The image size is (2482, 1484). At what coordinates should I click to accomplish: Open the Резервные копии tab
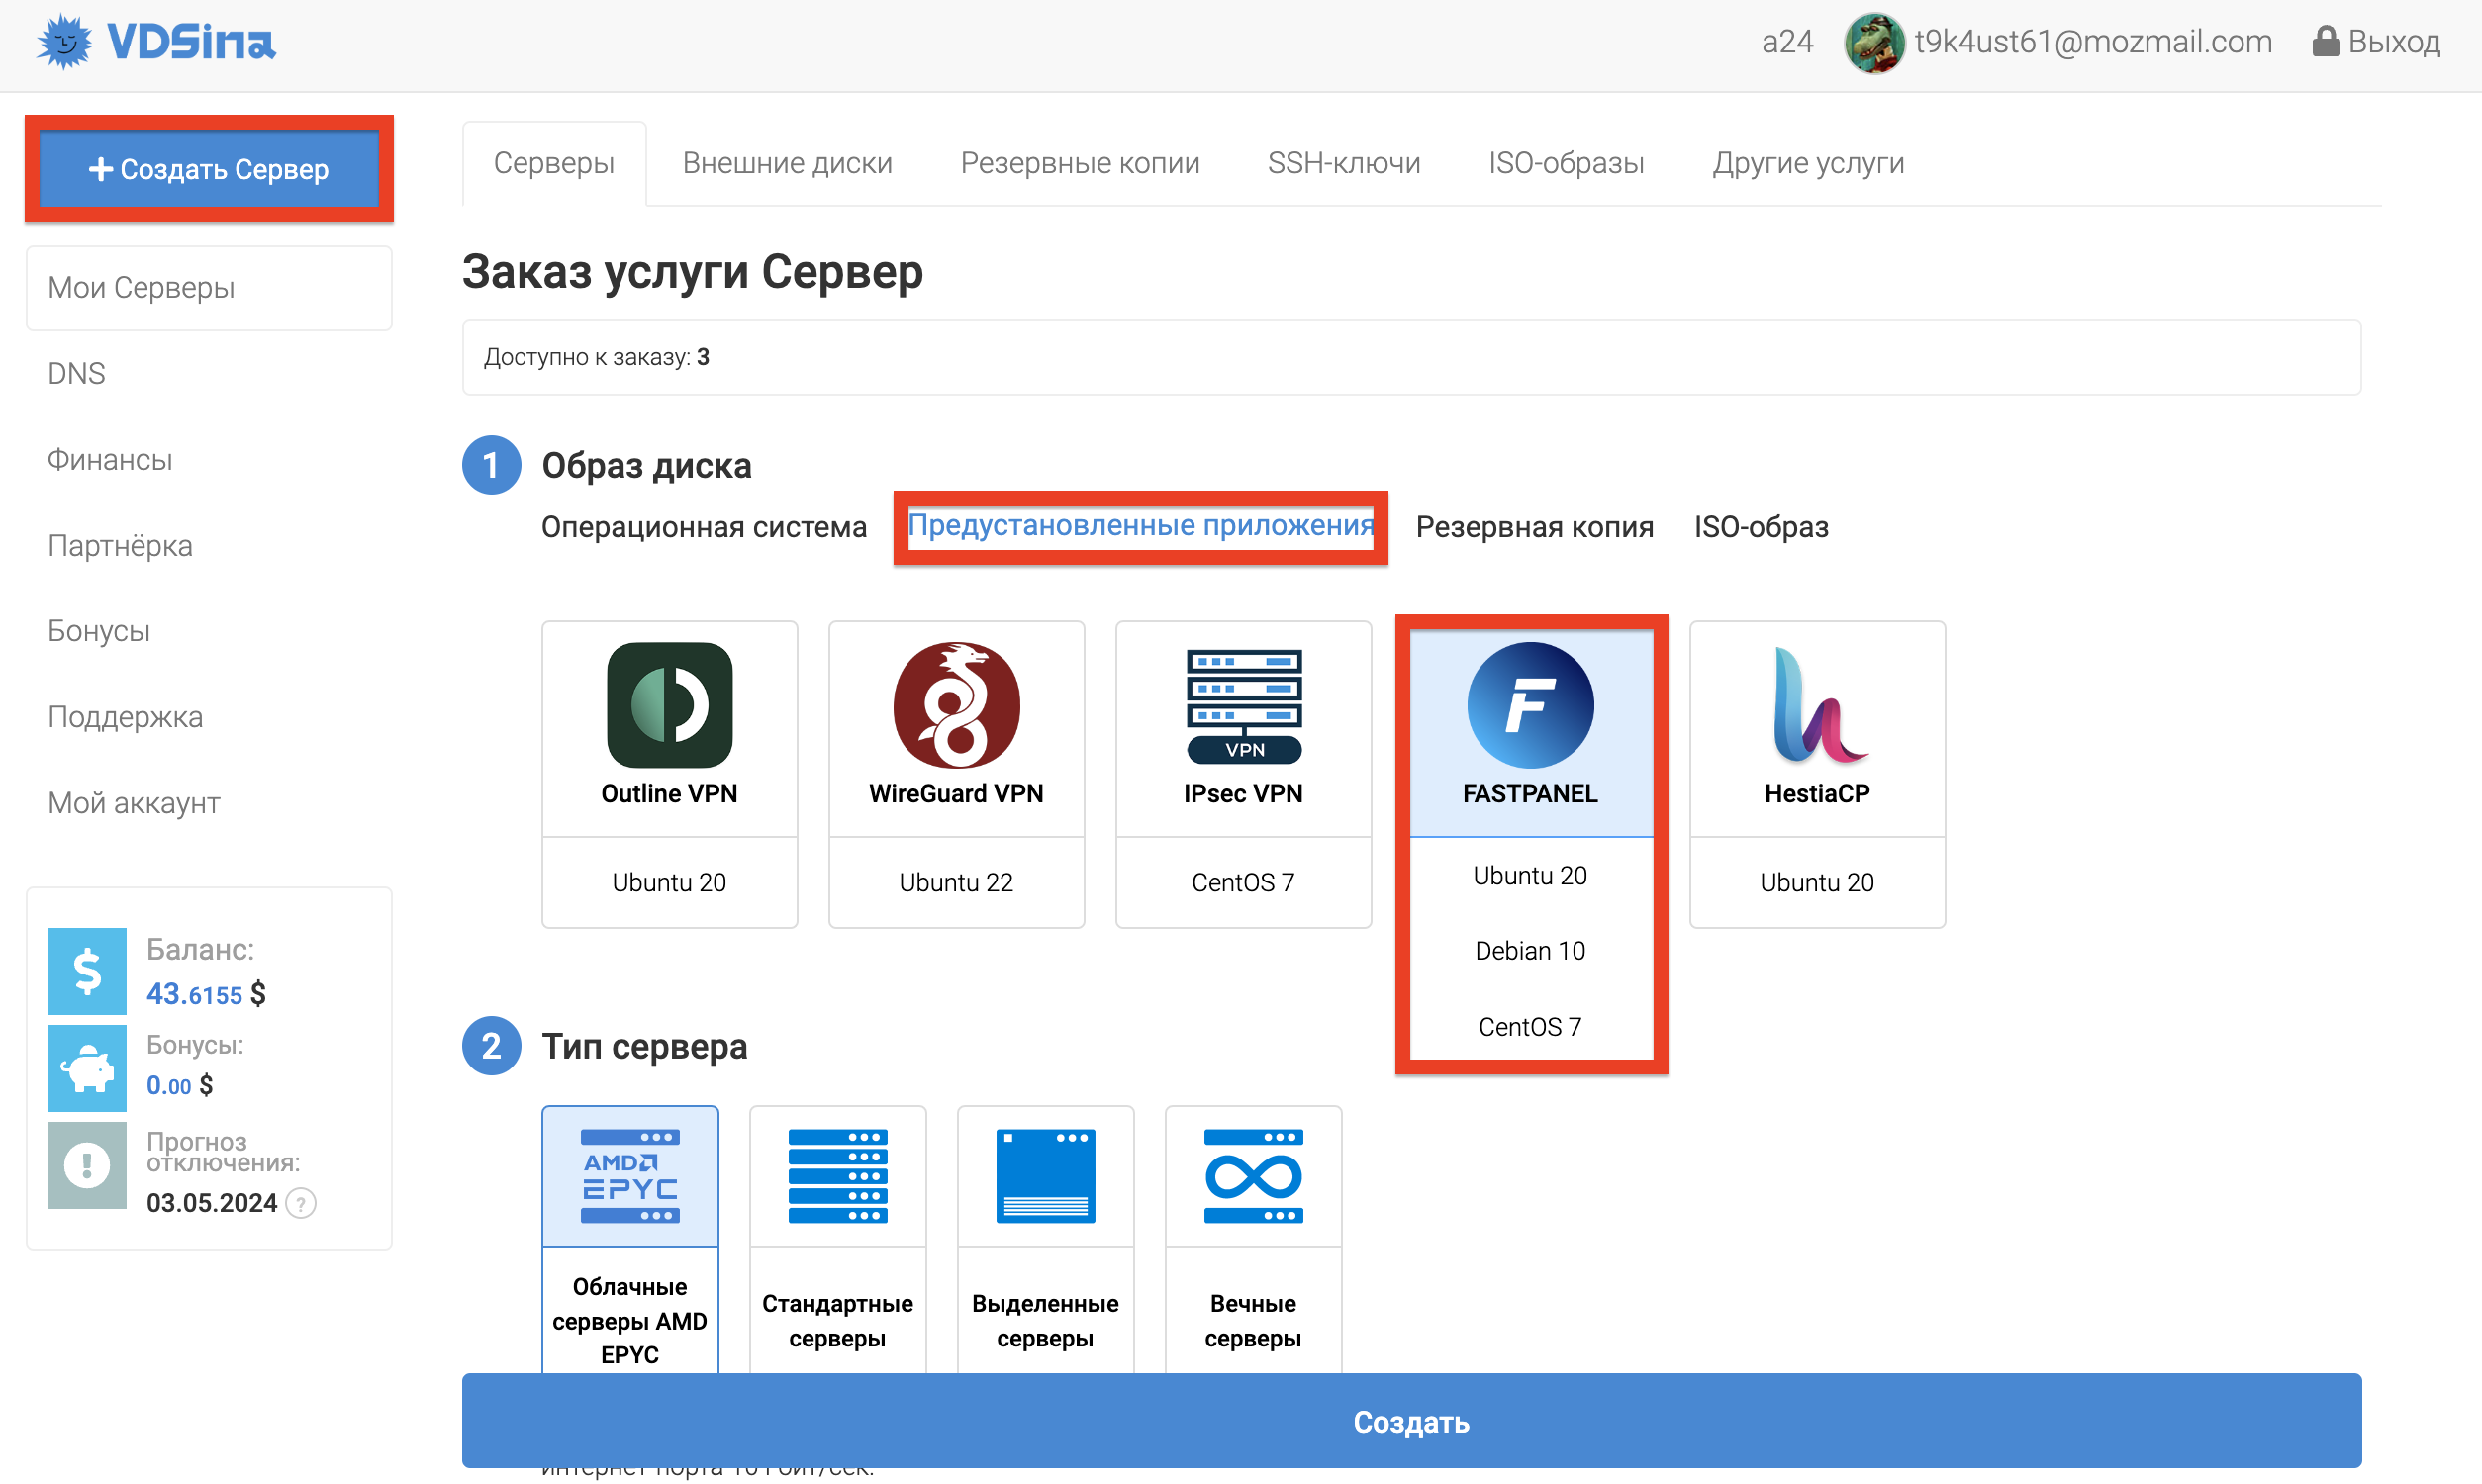coord(1080,163)
